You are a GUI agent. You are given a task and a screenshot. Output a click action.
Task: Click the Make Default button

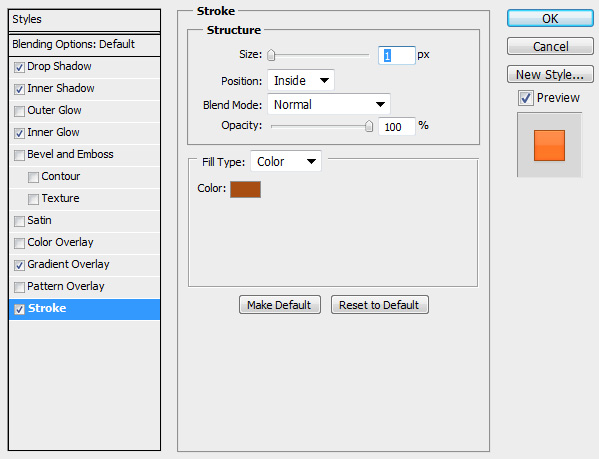280,305
